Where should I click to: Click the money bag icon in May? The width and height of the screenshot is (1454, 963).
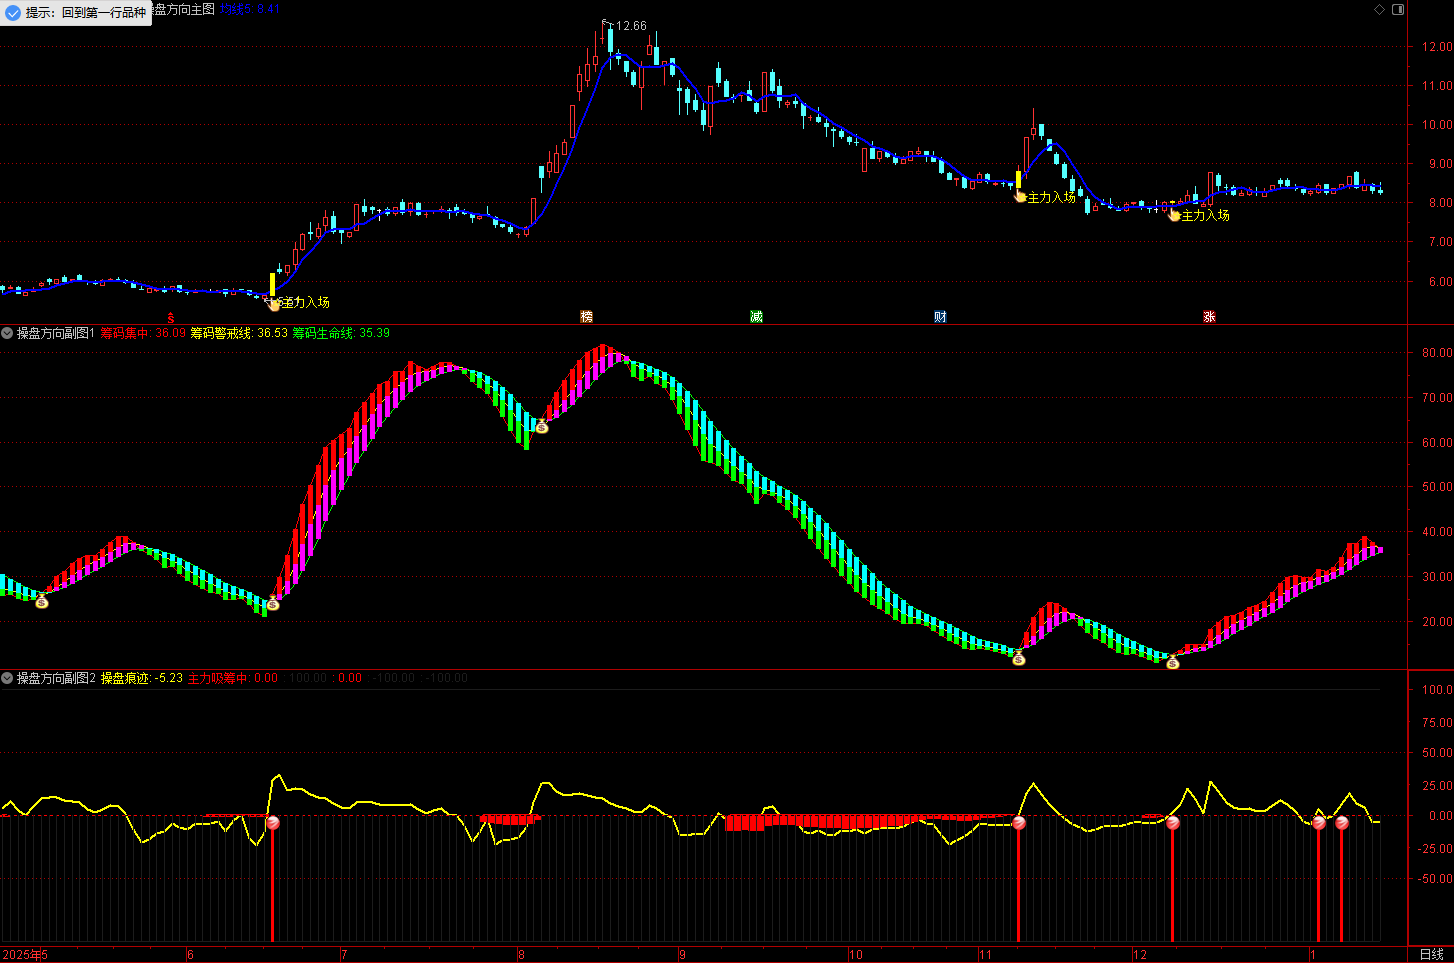[41, 601]
